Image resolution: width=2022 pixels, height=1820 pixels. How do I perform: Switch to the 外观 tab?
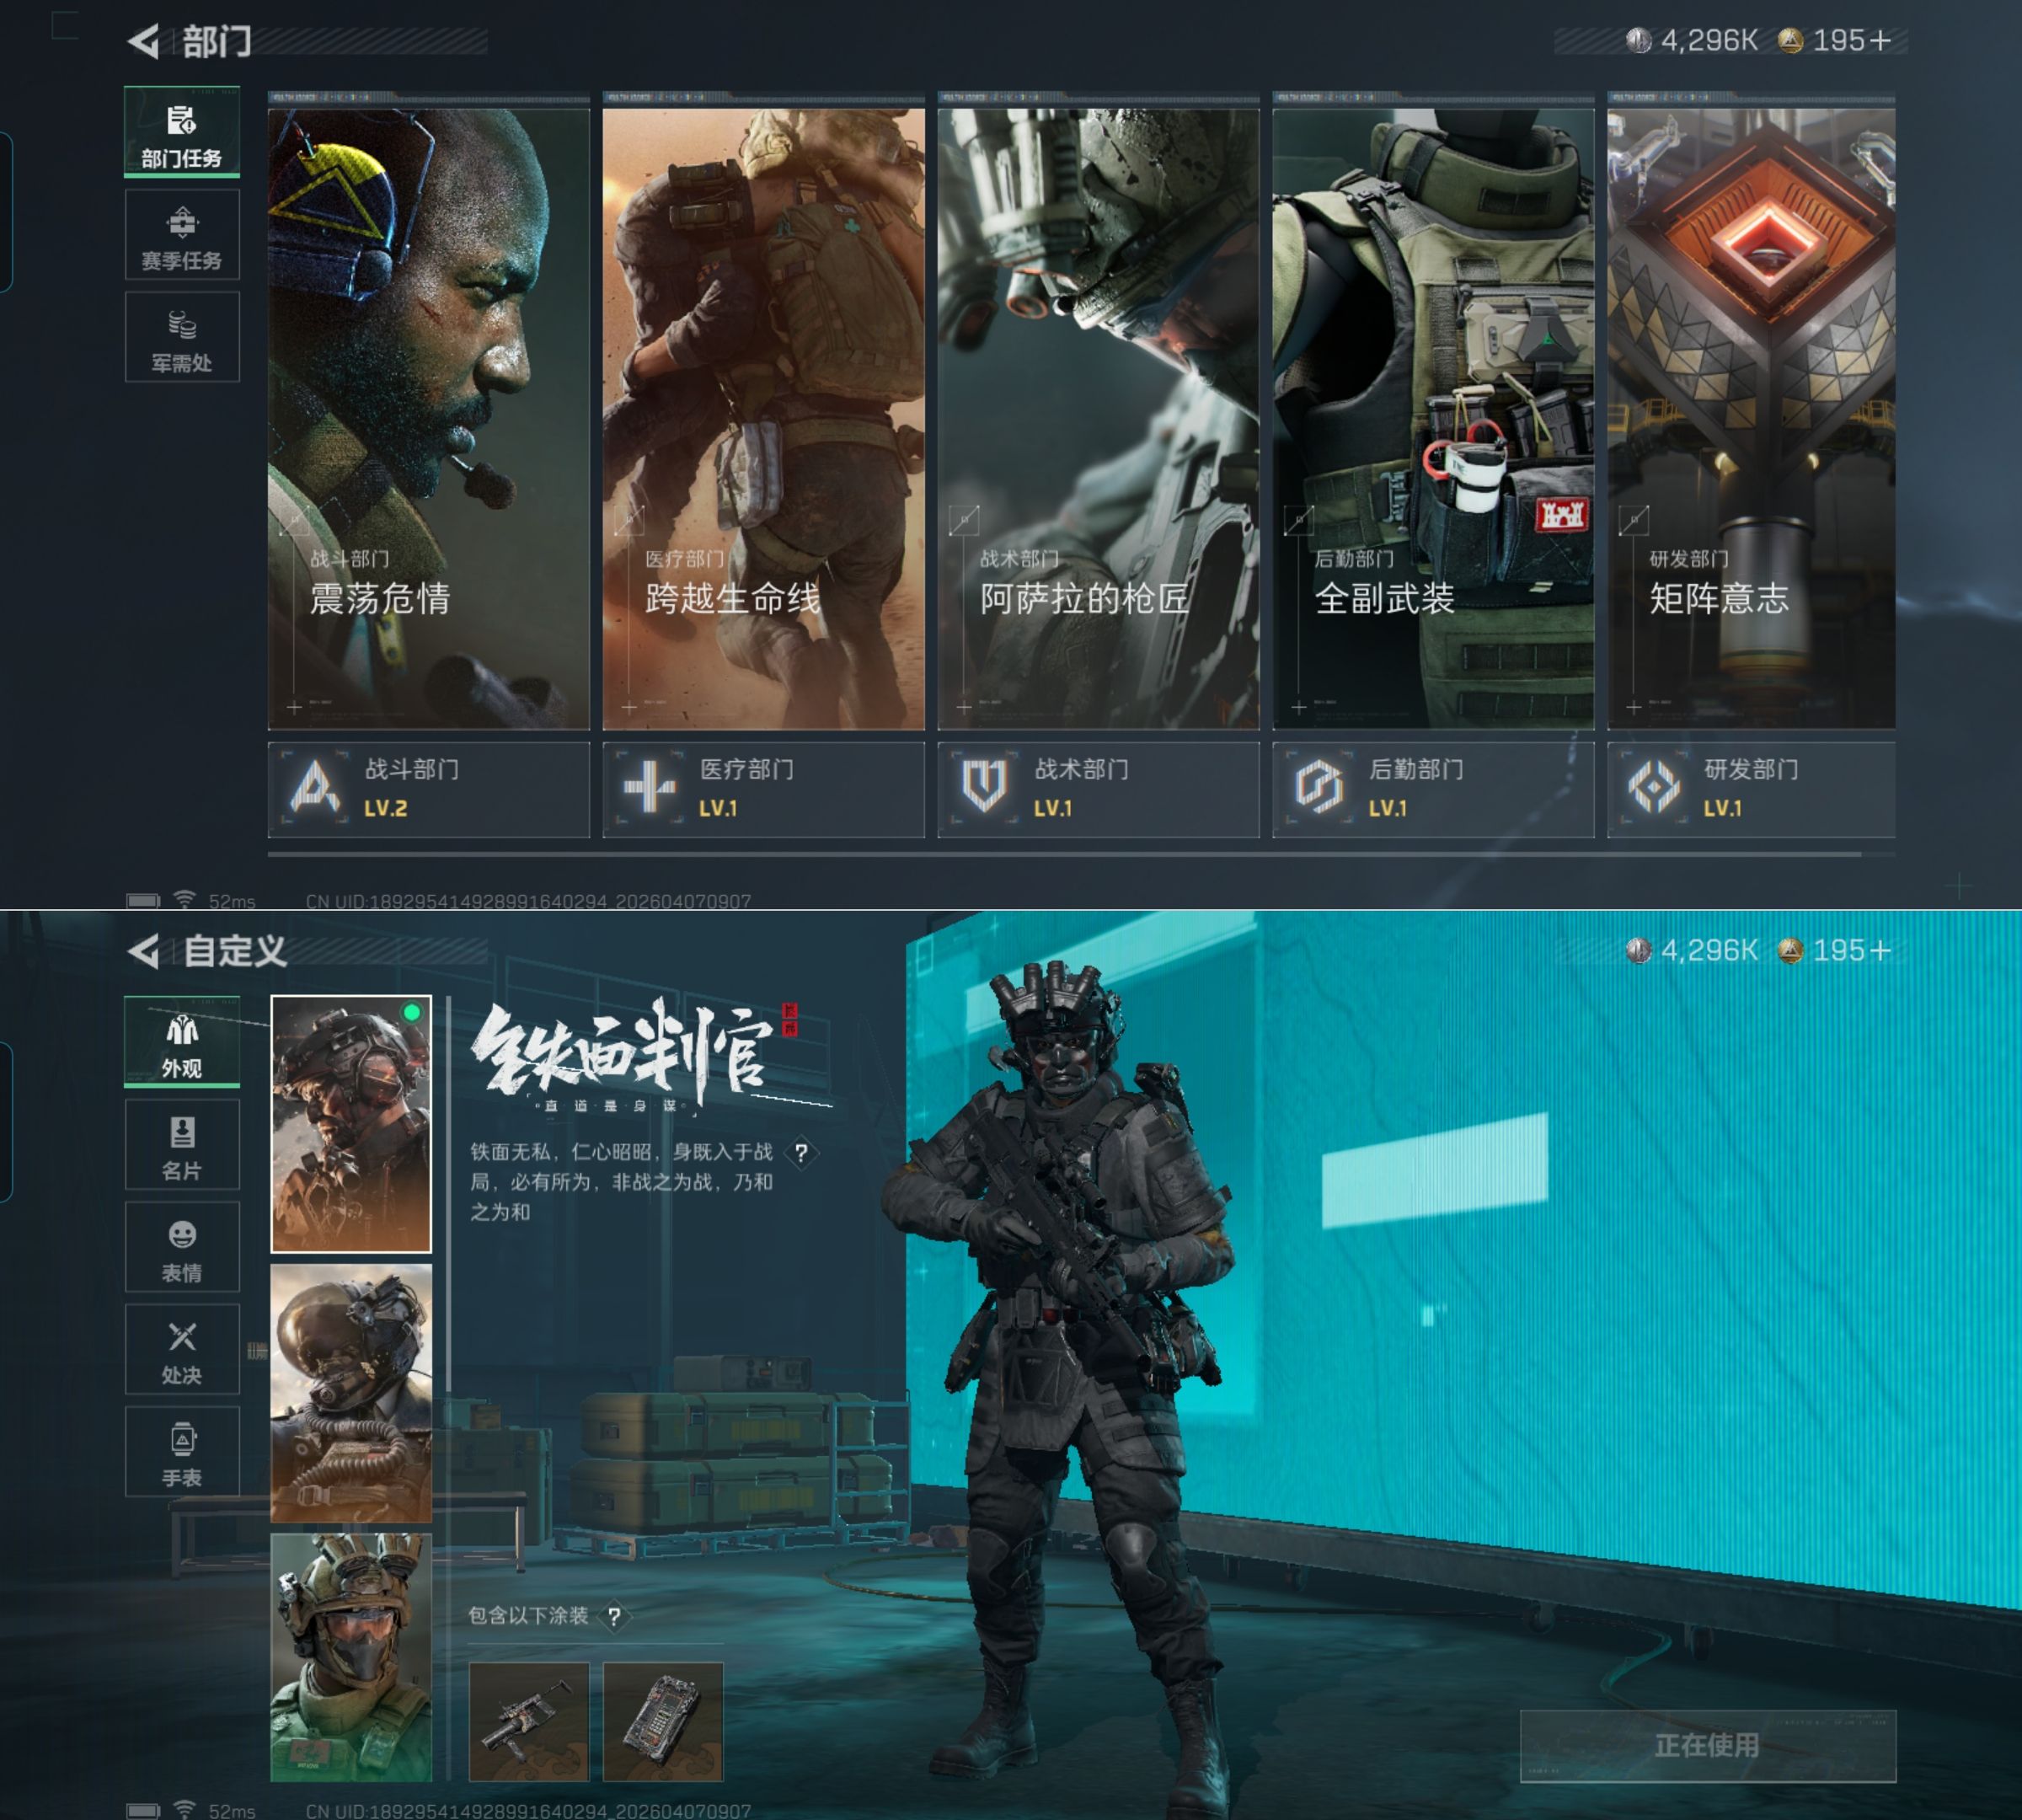tap(181, 1043)
